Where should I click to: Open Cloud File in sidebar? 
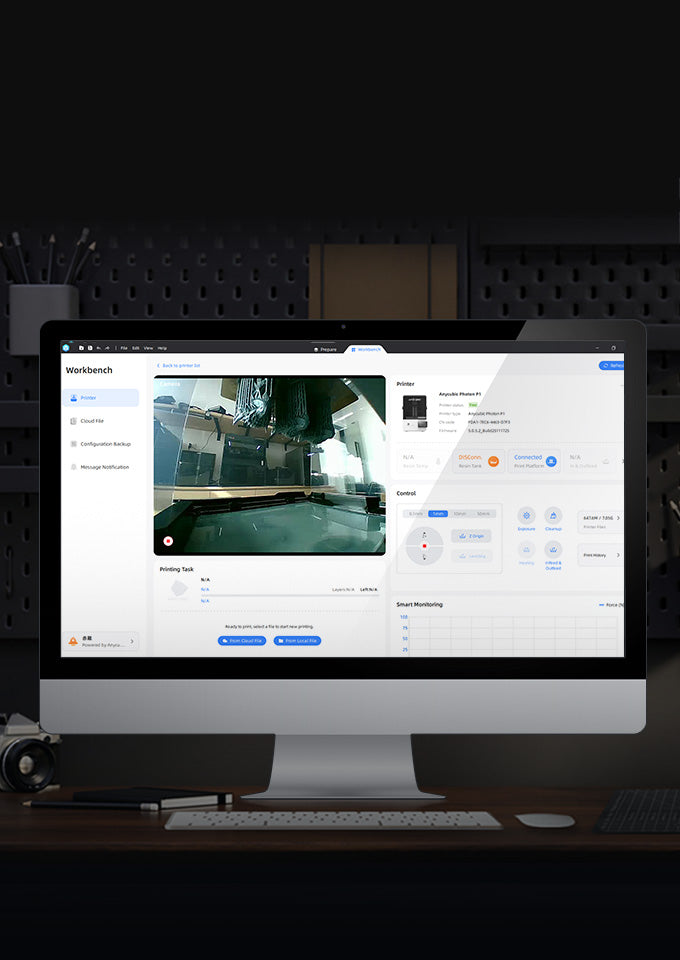coord(92,421)
